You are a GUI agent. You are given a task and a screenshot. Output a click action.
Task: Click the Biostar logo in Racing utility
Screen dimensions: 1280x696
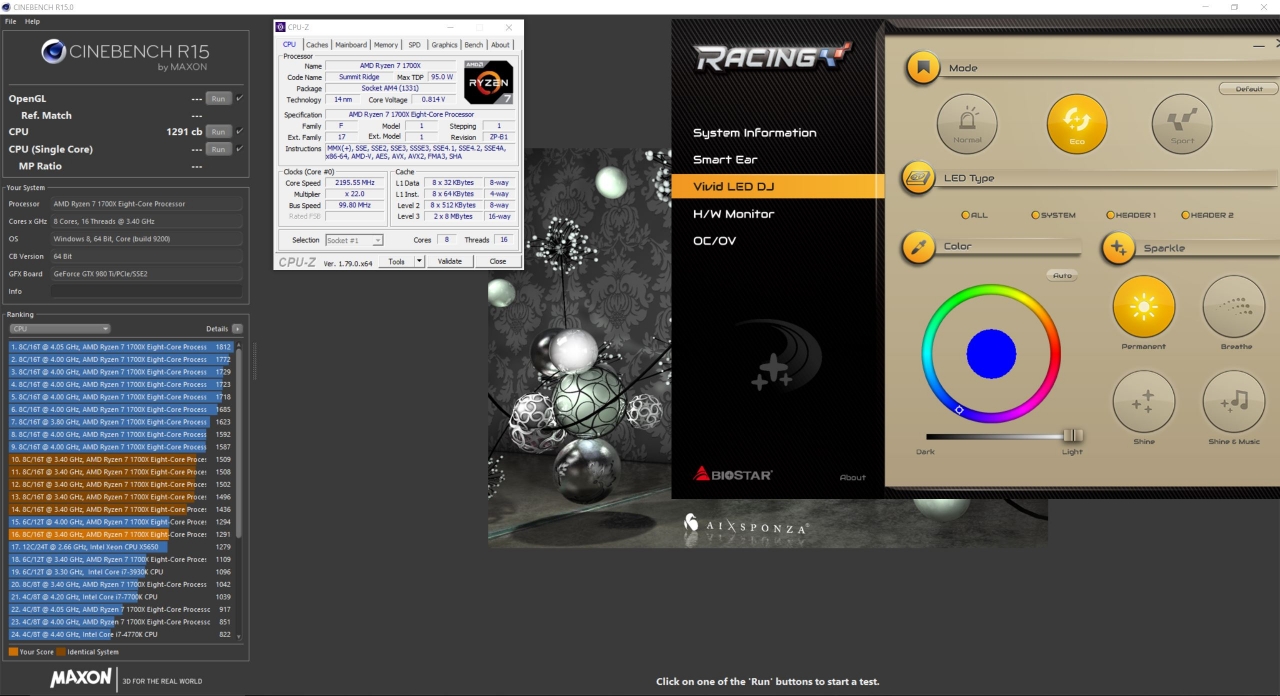coord(733,474)
